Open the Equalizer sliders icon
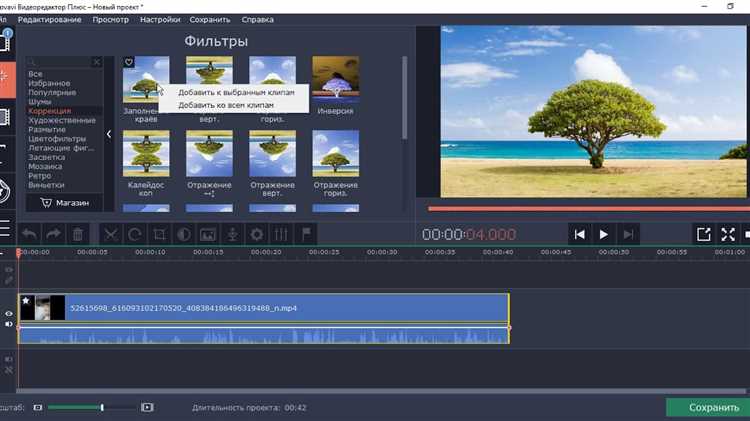 coord(281,234)
